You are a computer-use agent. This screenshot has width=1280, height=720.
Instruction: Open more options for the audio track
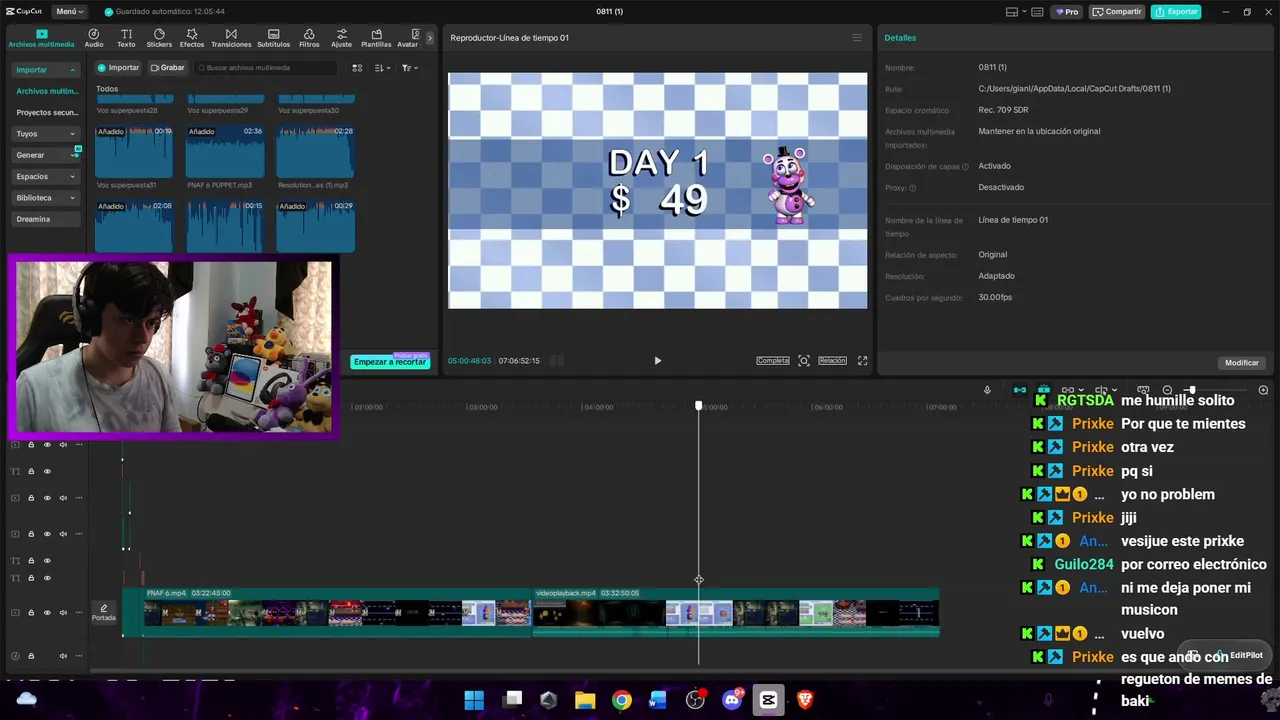79,656
